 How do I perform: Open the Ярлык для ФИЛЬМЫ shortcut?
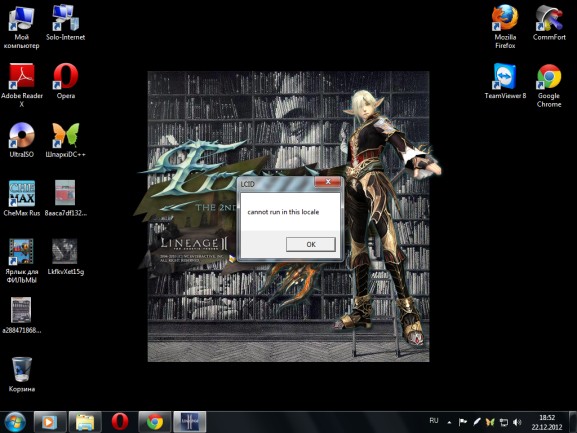(x=21, y=260)
